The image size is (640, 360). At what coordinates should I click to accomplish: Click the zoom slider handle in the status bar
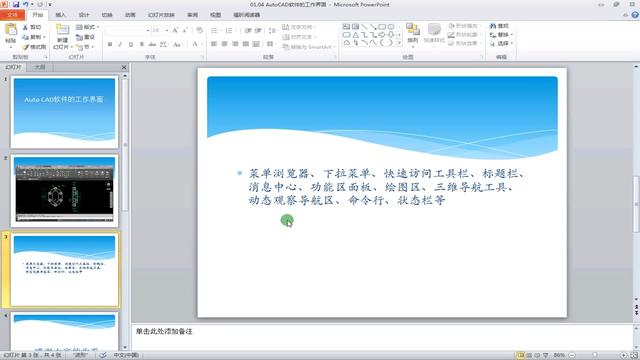[596, 356]
